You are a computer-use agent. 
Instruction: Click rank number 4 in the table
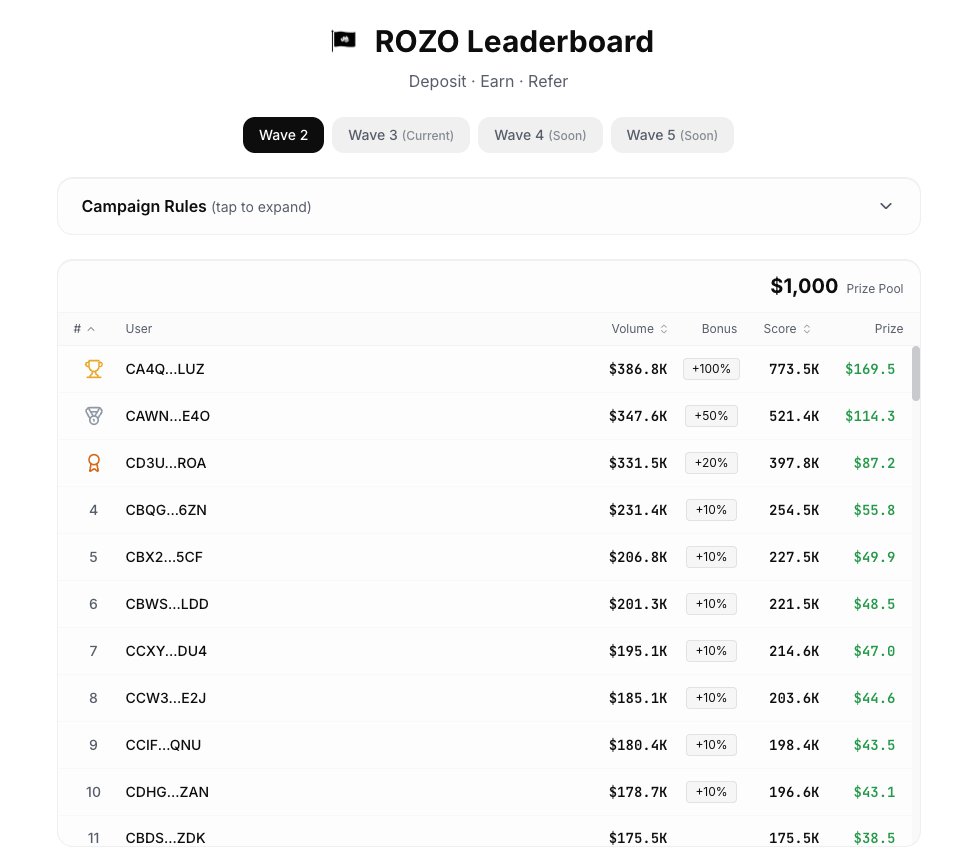93,510
